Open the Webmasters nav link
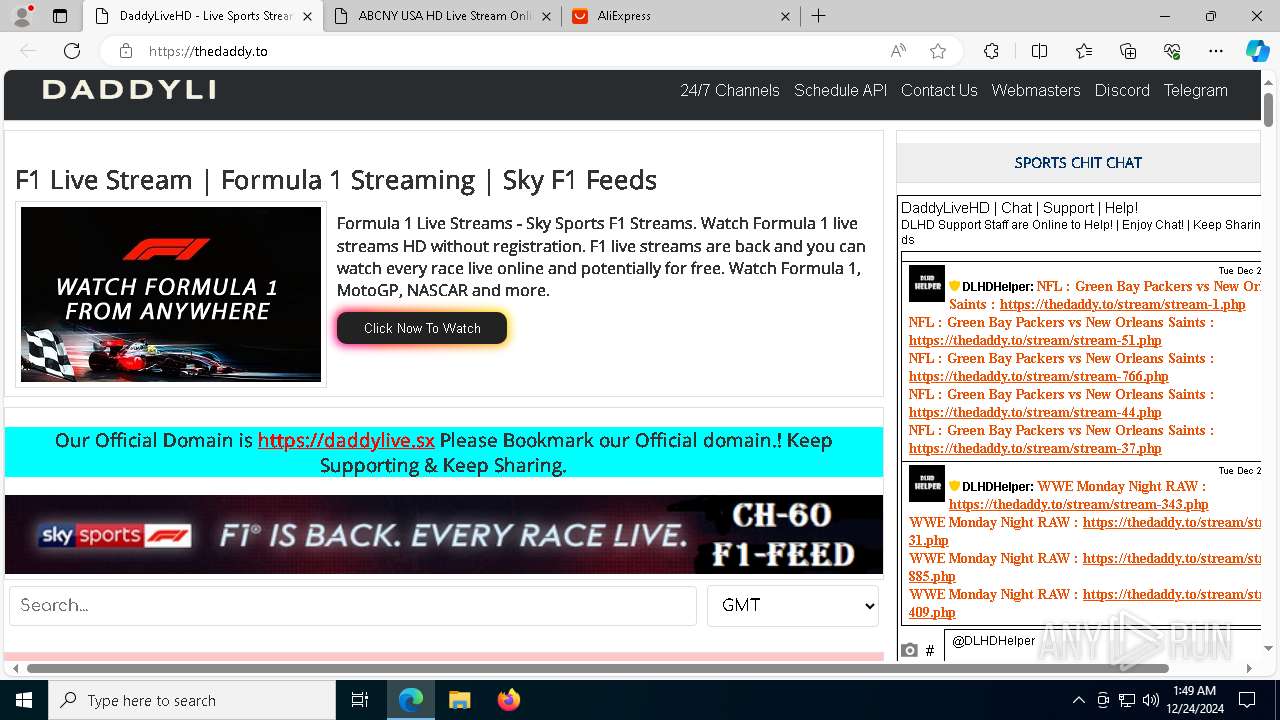This screenshot has width=1280, height=720. click(1036, 90)
